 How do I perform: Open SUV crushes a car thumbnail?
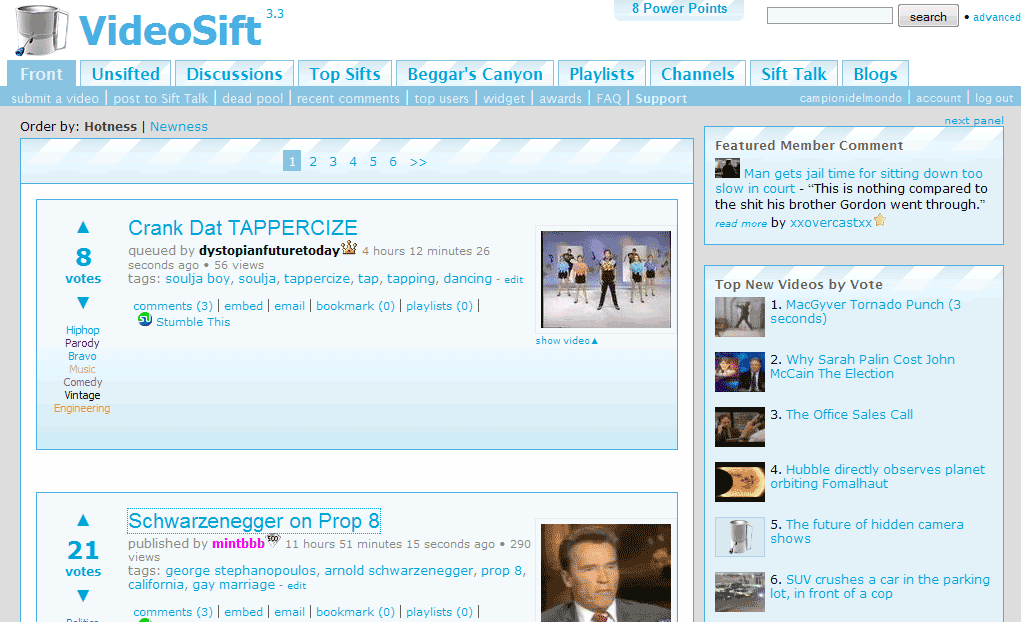(x=740, y=592)
